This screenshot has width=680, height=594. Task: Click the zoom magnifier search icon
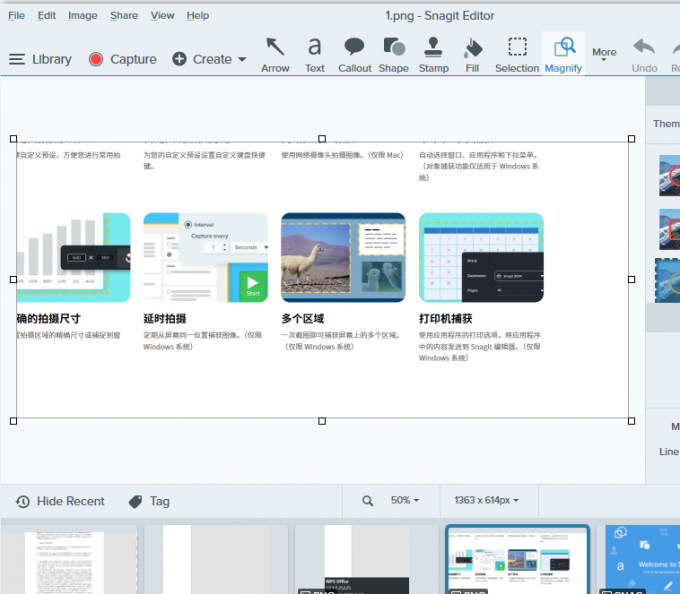pos(367,501)
